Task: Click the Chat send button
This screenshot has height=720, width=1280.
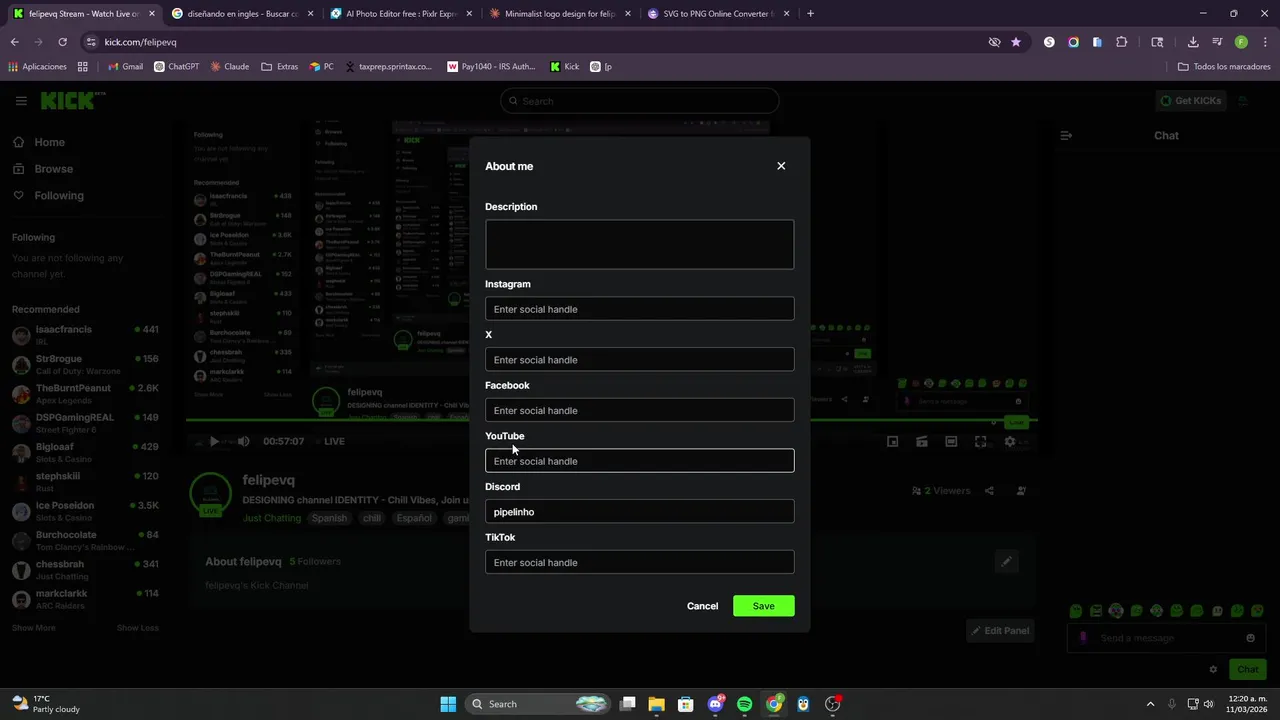Action: coord(1248,669)
